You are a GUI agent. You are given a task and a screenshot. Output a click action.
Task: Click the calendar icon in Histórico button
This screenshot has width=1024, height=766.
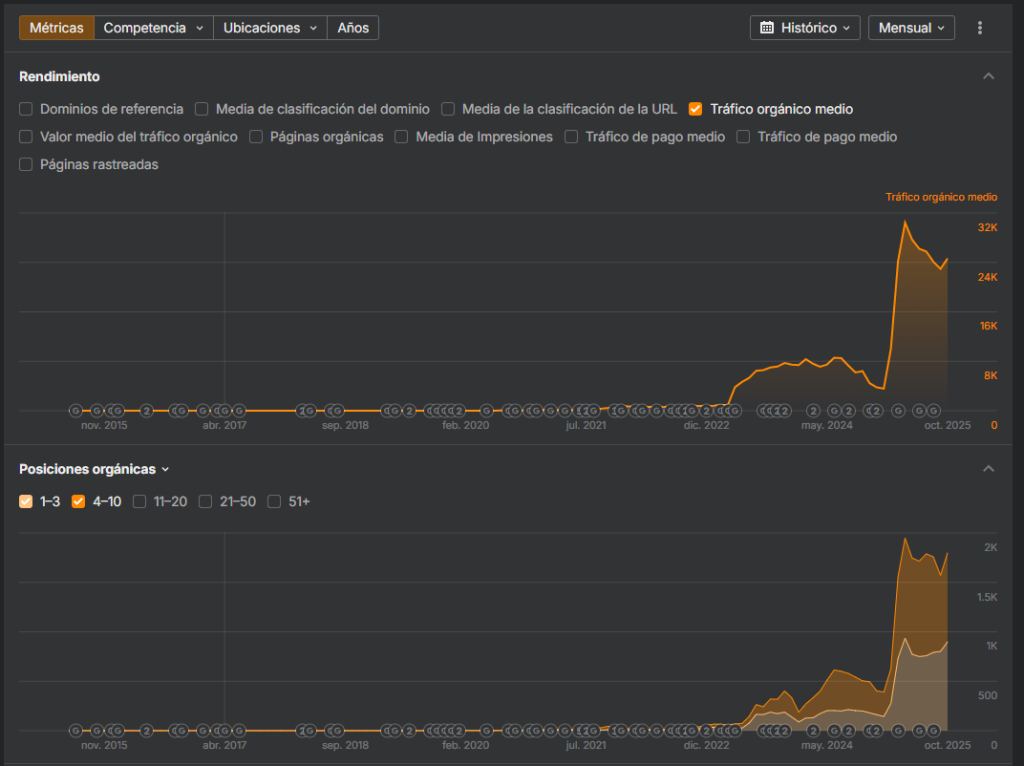point(767,28)
